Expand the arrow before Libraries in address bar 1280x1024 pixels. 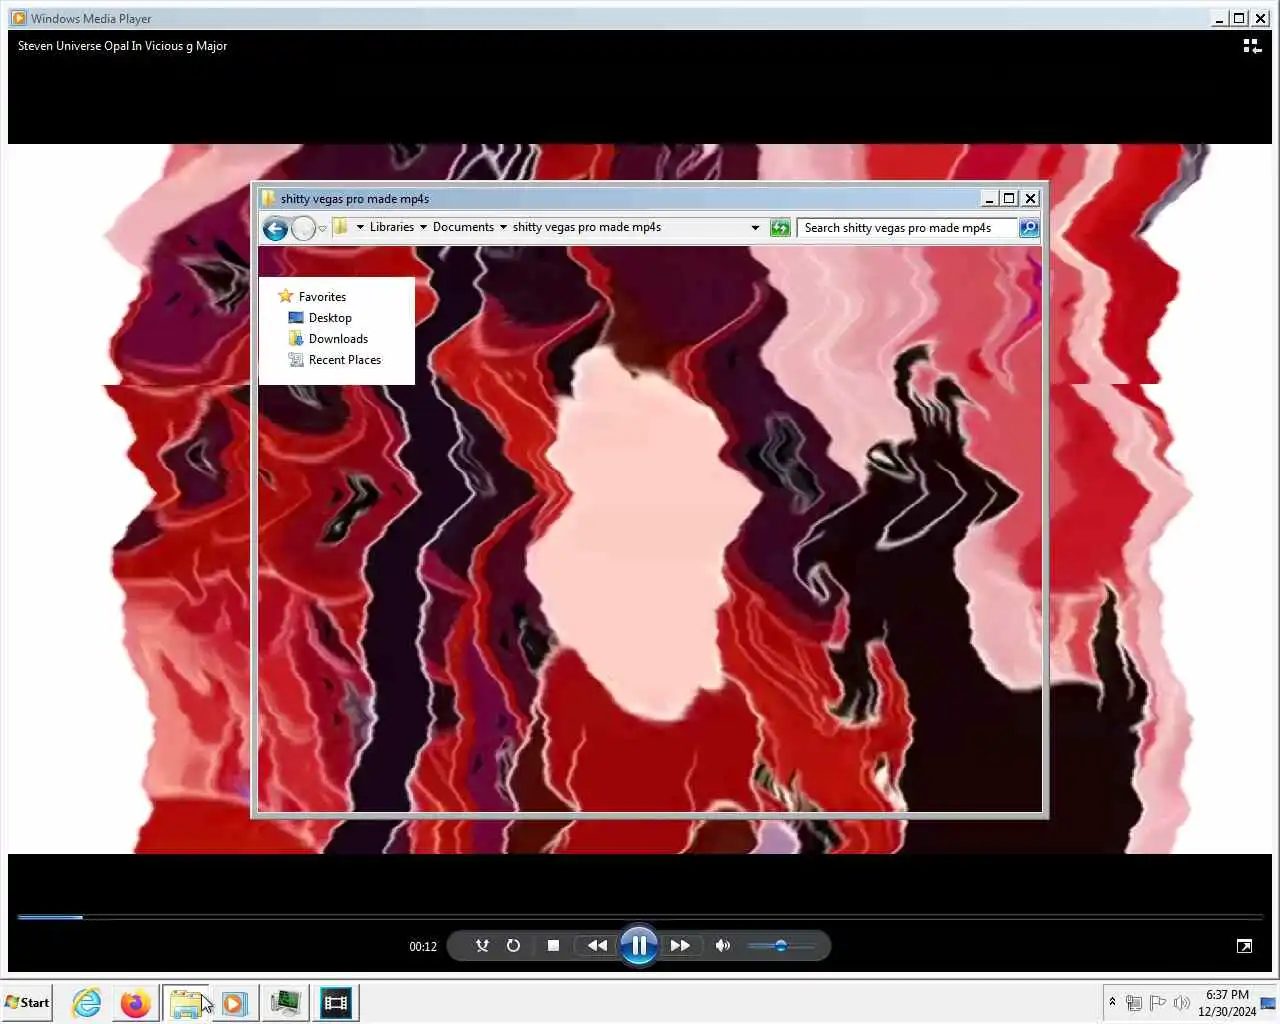pyautogui.click(x=360, y=227)
